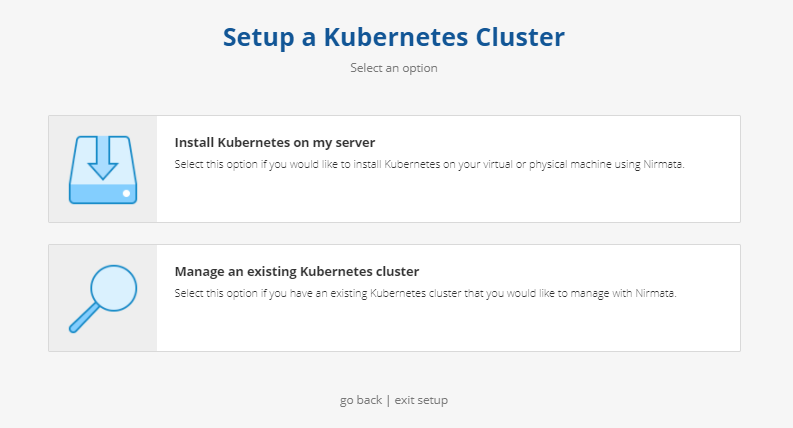This screenshot has height=428, width=793.
Task: Click the "Select an option" subtitle
Action: (394, 68)
